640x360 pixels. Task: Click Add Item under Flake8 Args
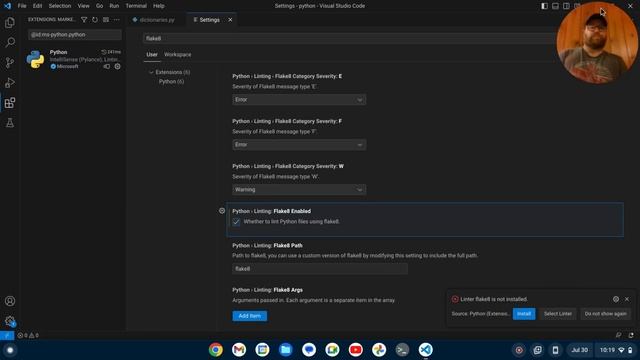tap(249, 316)
